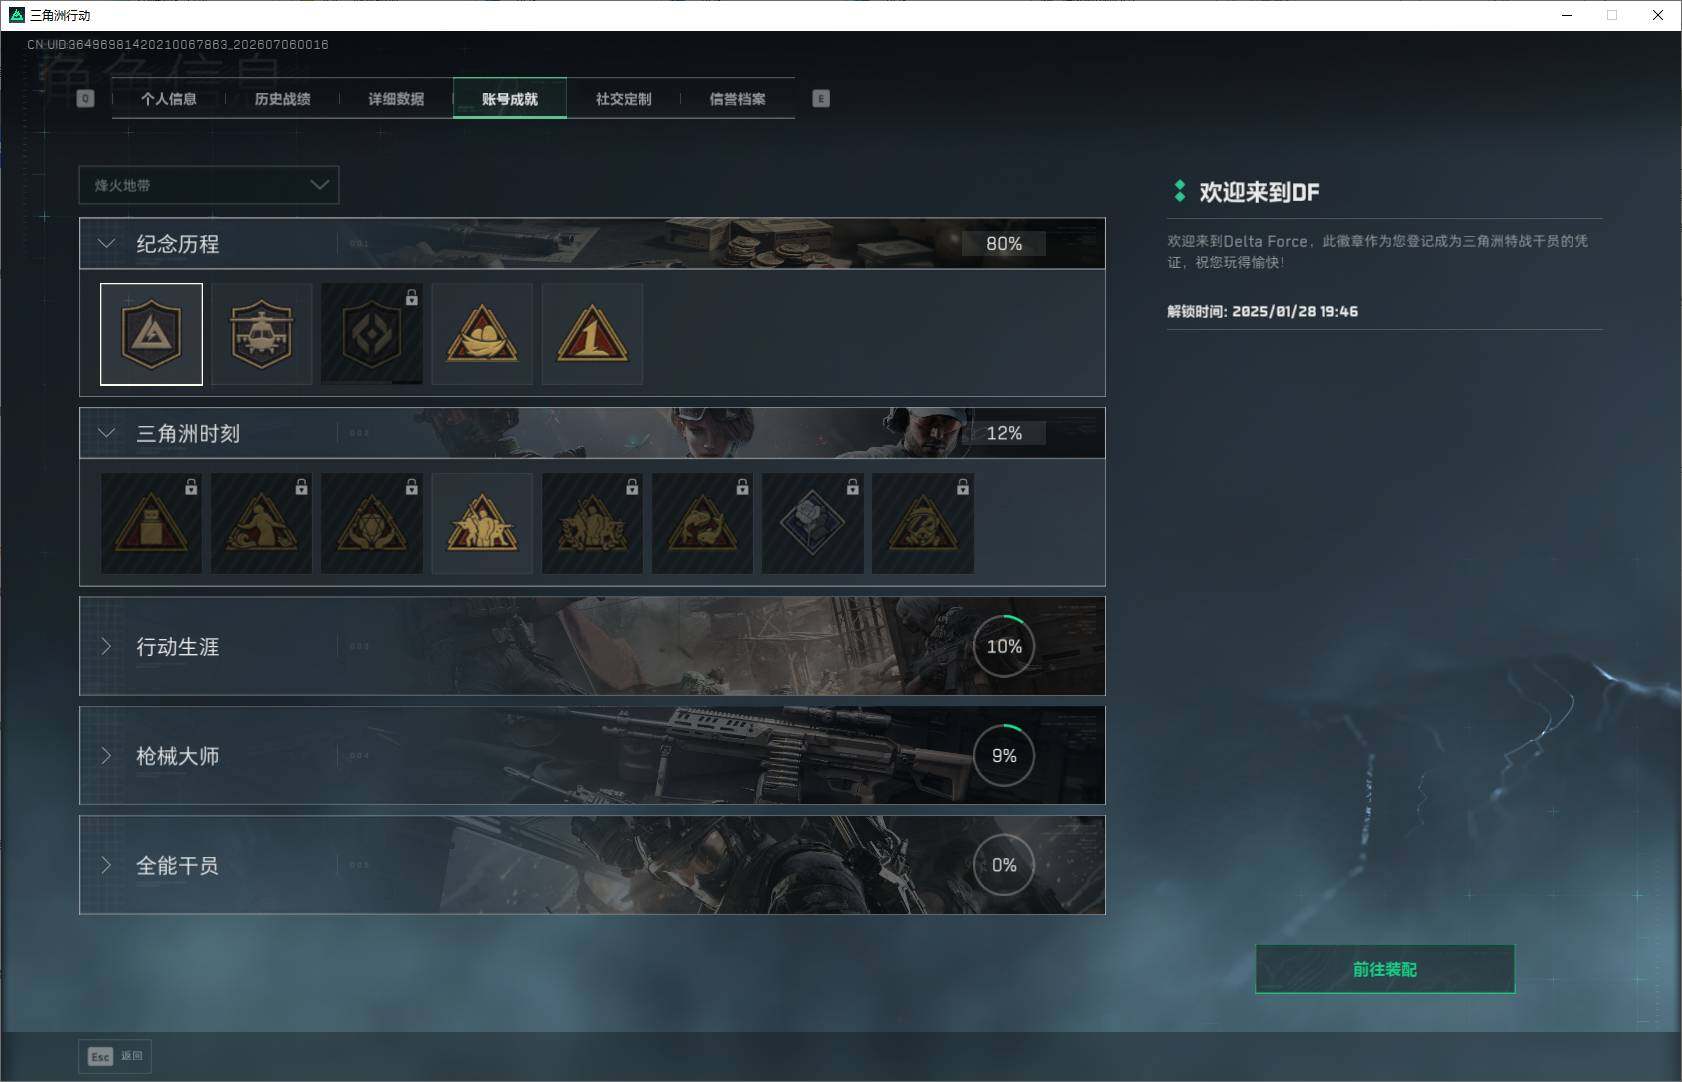Viewport: 1682px width, 1082px height.
Task: Select the third locked badge in 三角洲时刻
Action: [x=371, y=523]
